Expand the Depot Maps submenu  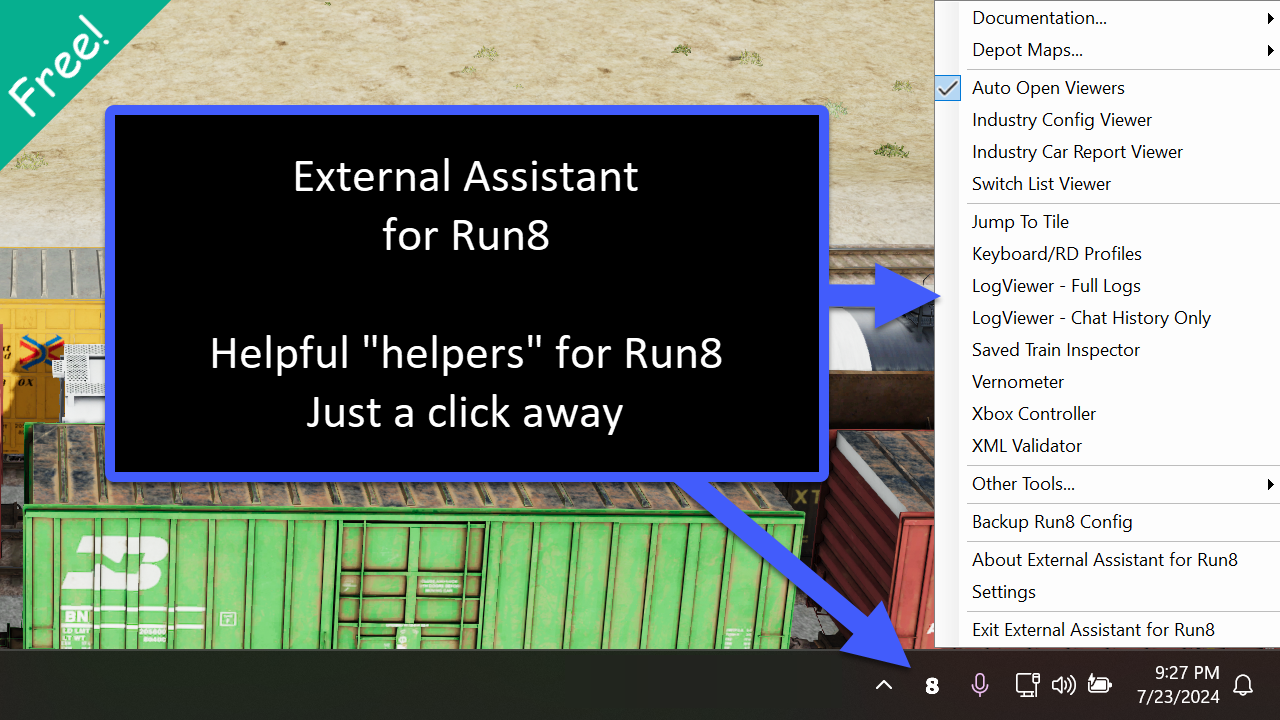click(1027, 50)
